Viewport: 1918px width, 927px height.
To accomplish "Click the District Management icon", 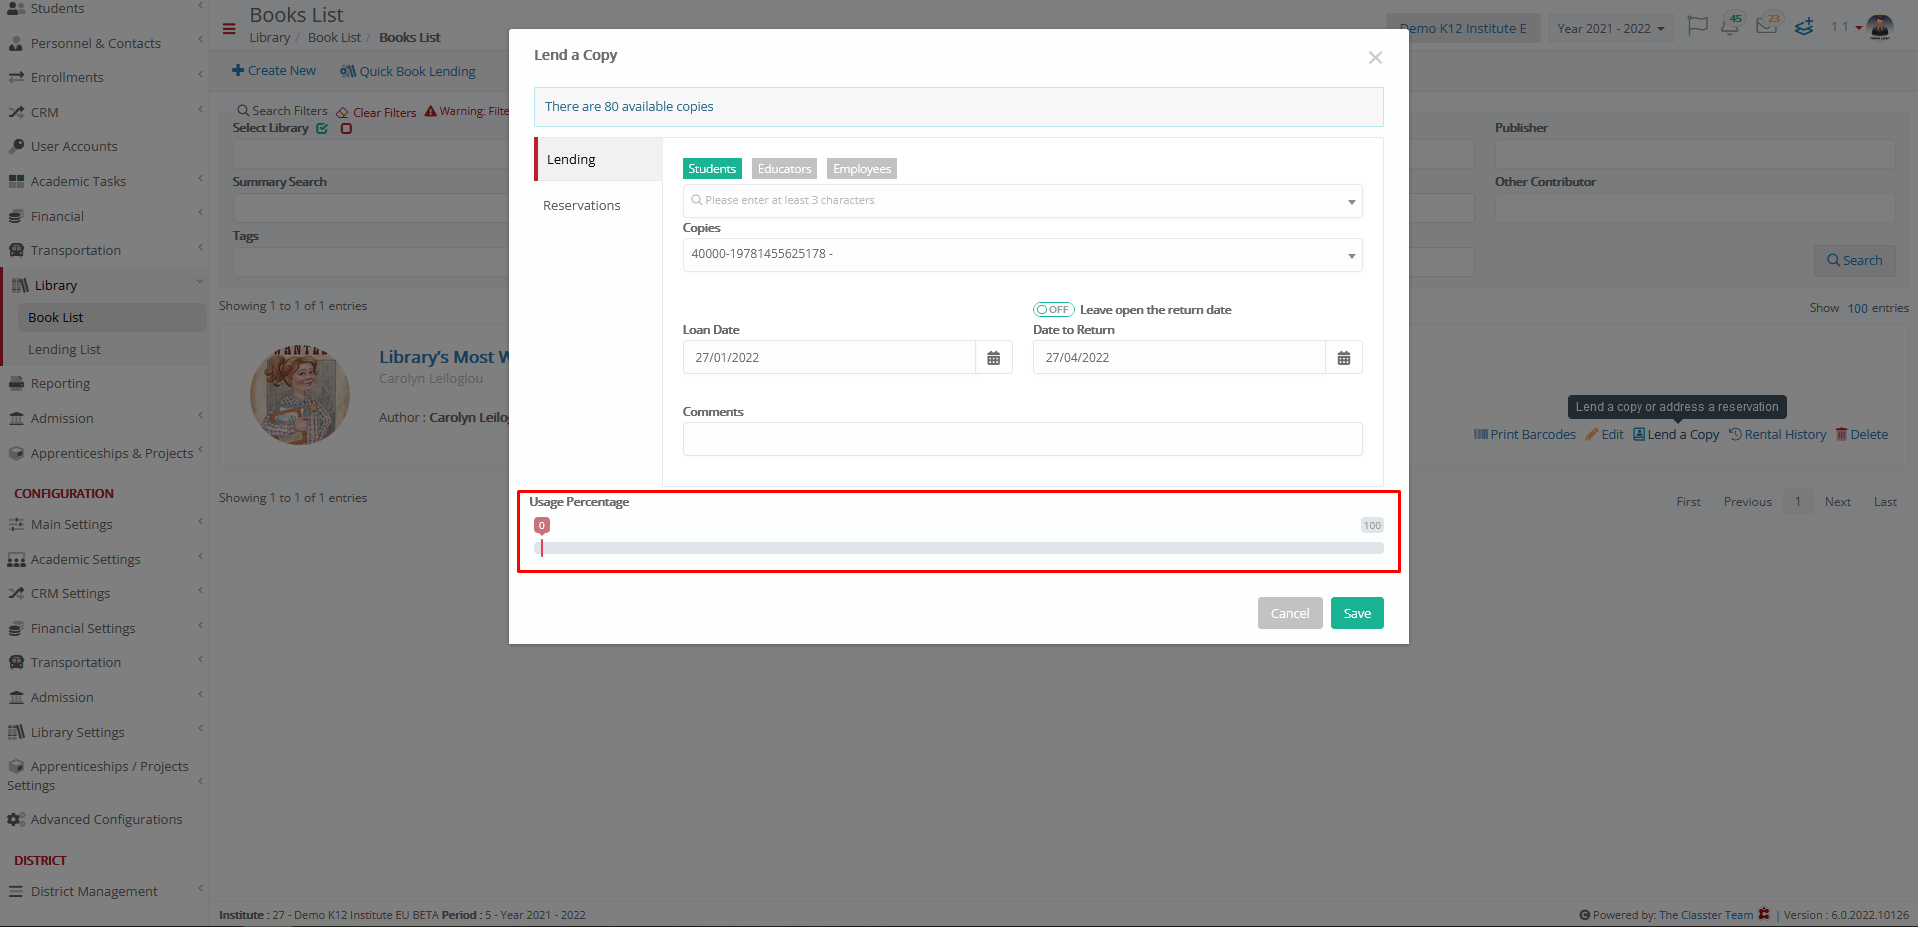I will pos(16,891).
